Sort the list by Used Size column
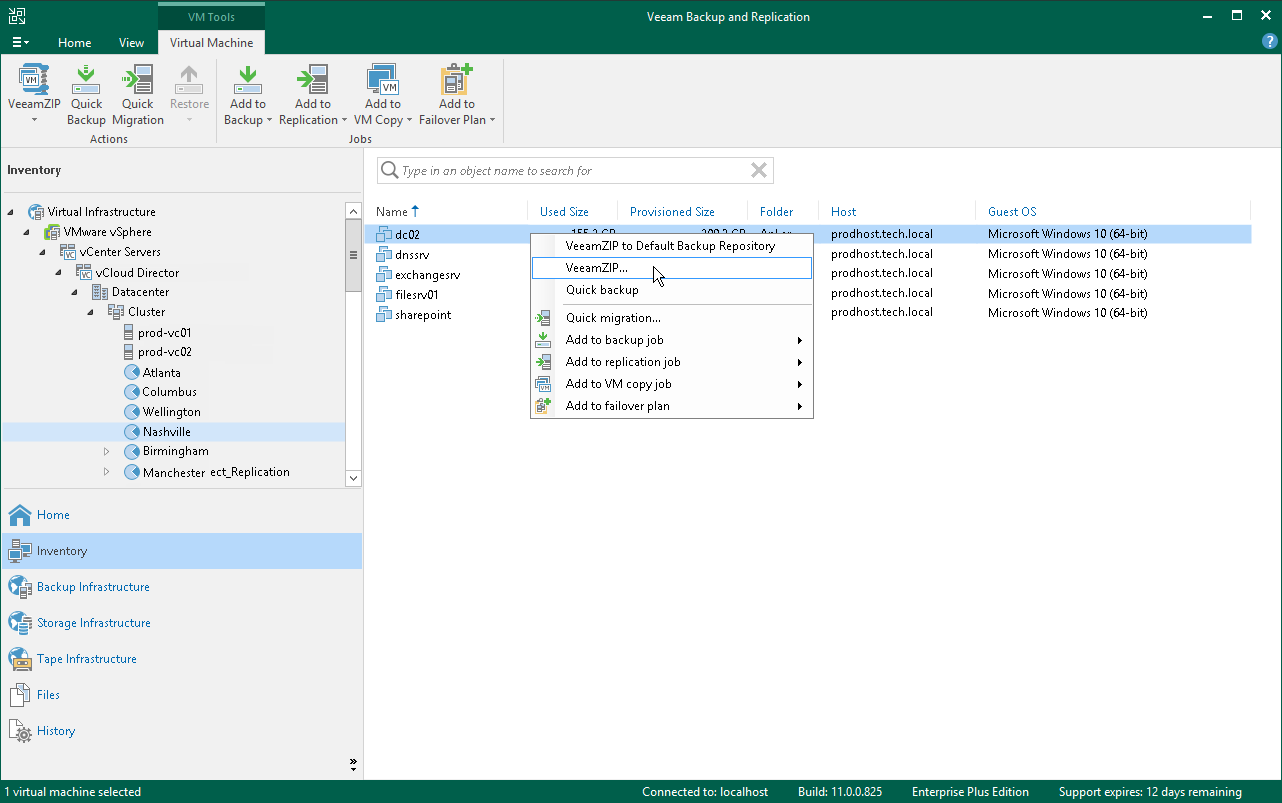This screenshot has width=1282, height=803. [564, 212]
